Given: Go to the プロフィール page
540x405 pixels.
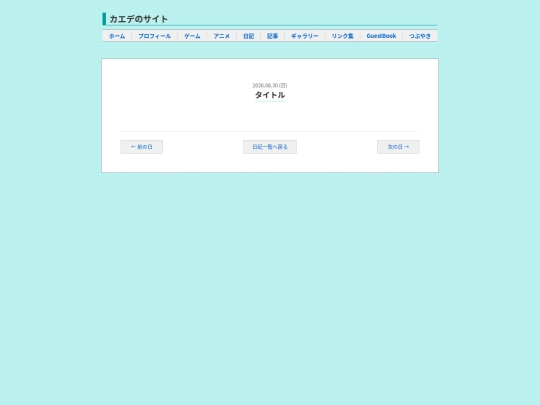Looking at the screenshot, I should point(155,36).
